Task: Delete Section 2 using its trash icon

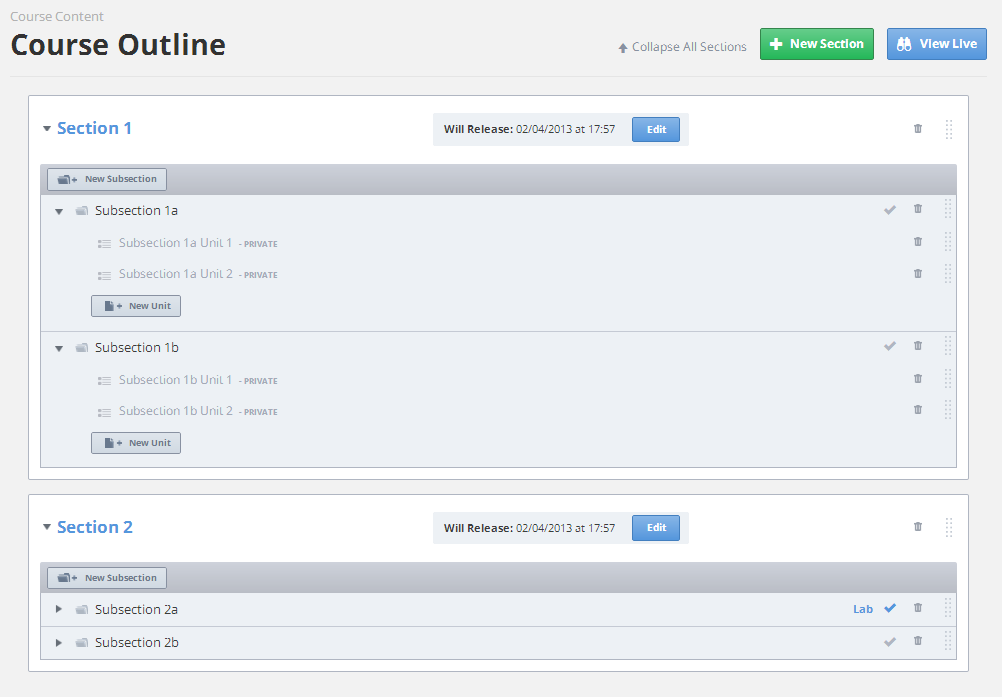Action: (918, 527)
